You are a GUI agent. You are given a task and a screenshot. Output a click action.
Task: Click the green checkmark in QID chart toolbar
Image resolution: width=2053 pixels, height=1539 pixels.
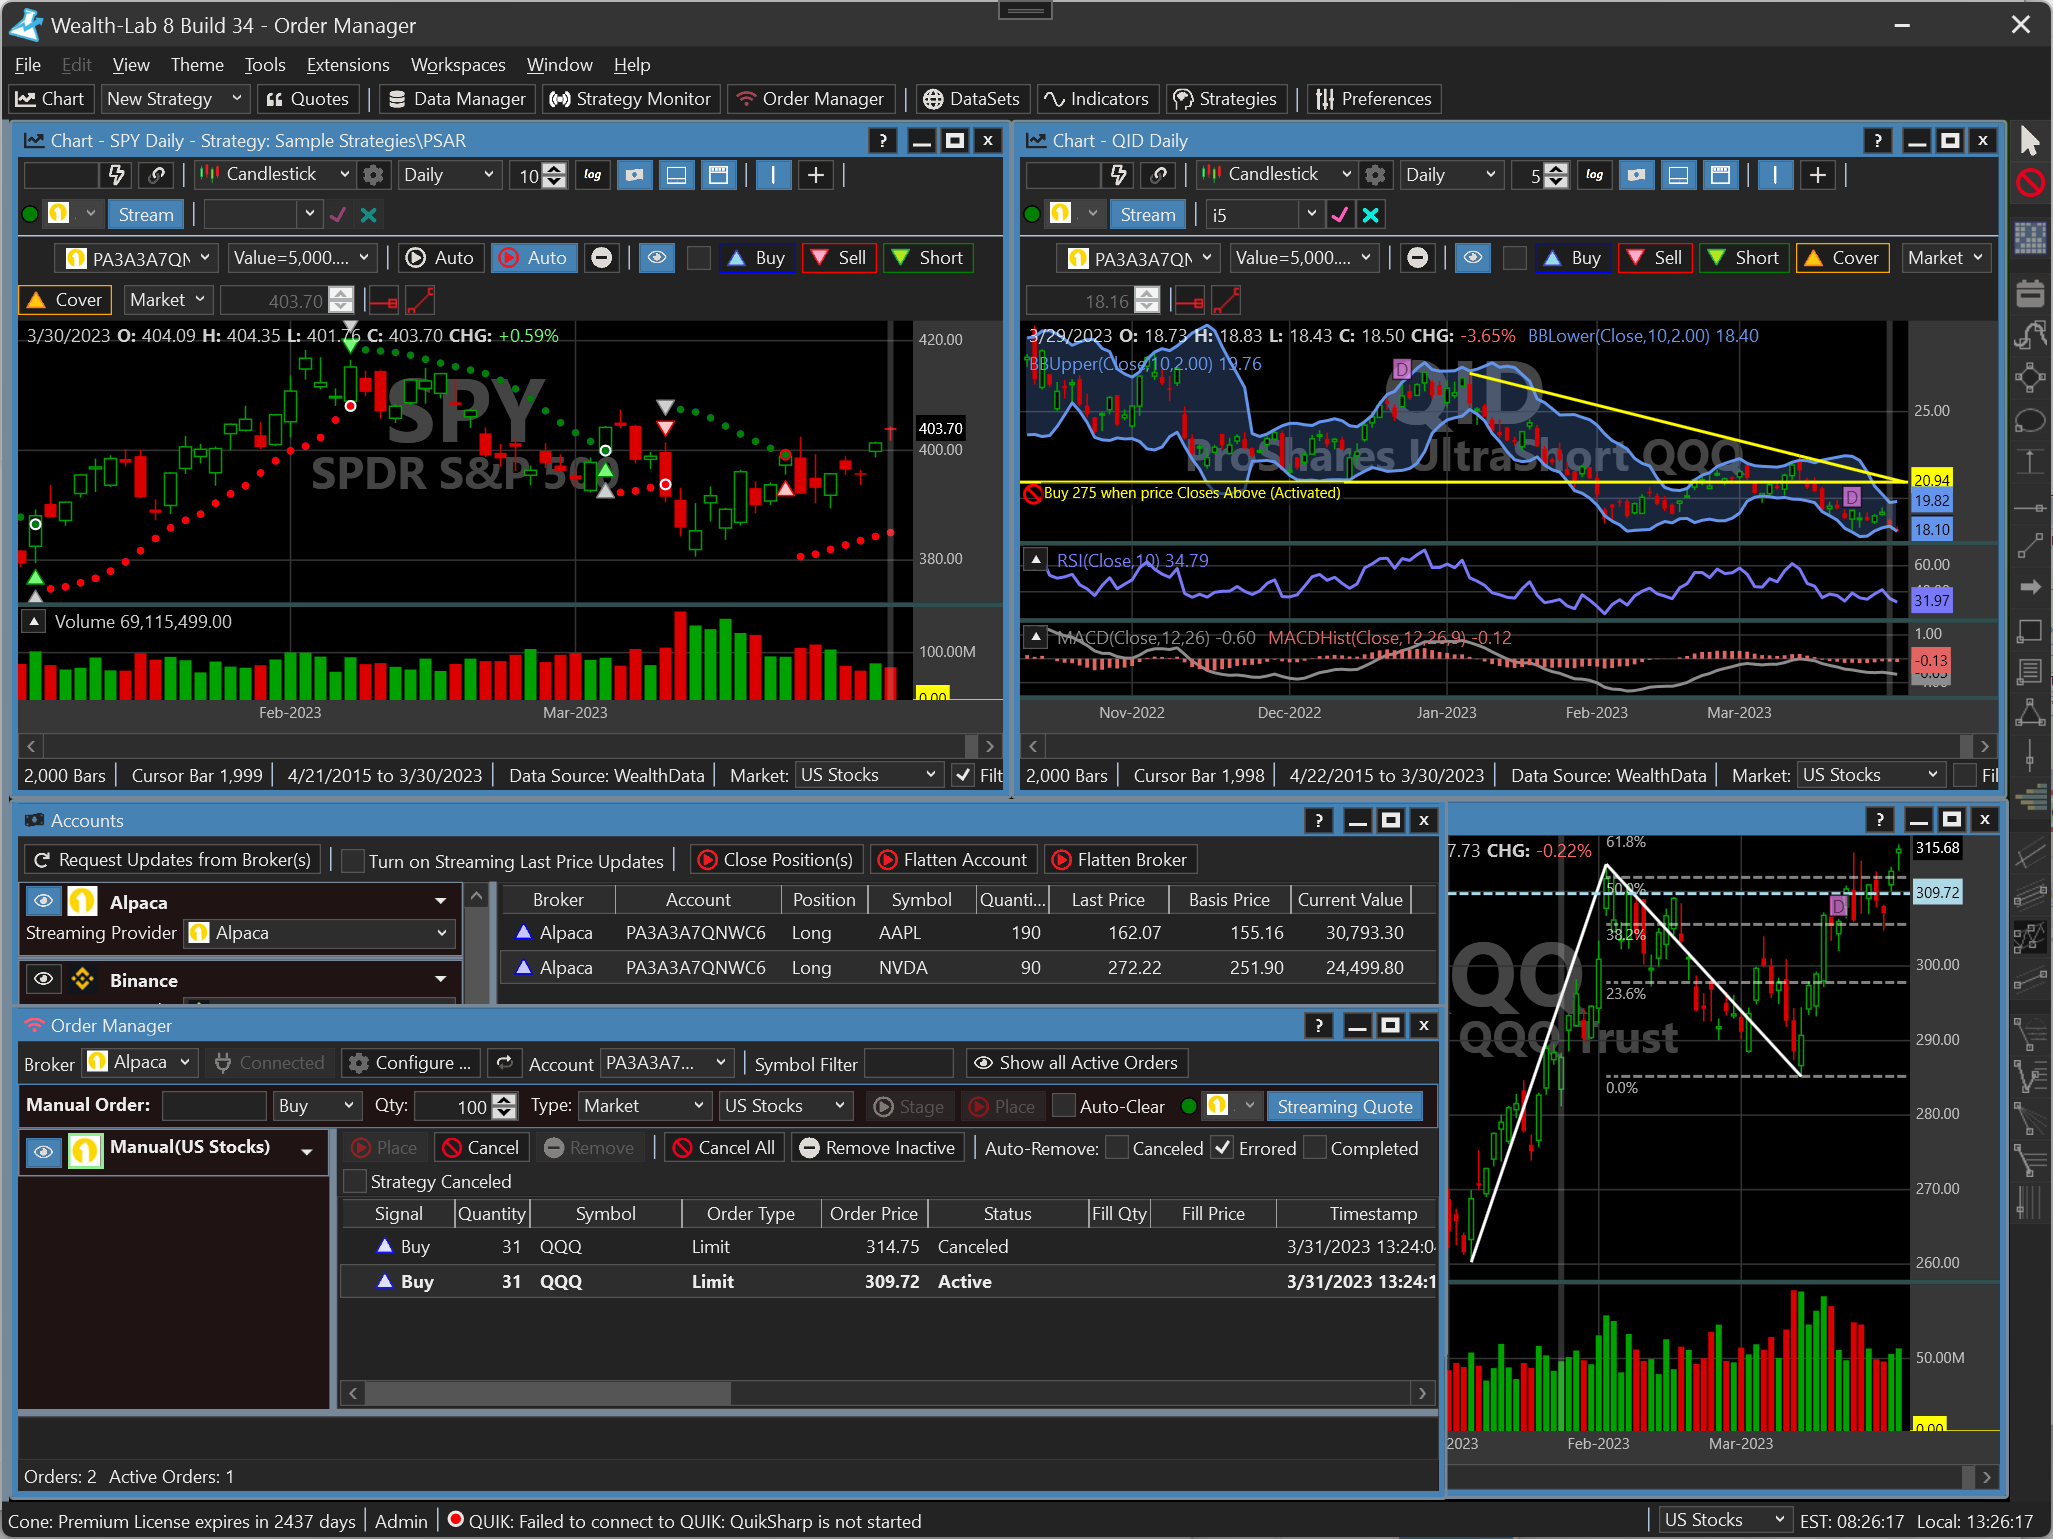click(x=1340, y=215)
